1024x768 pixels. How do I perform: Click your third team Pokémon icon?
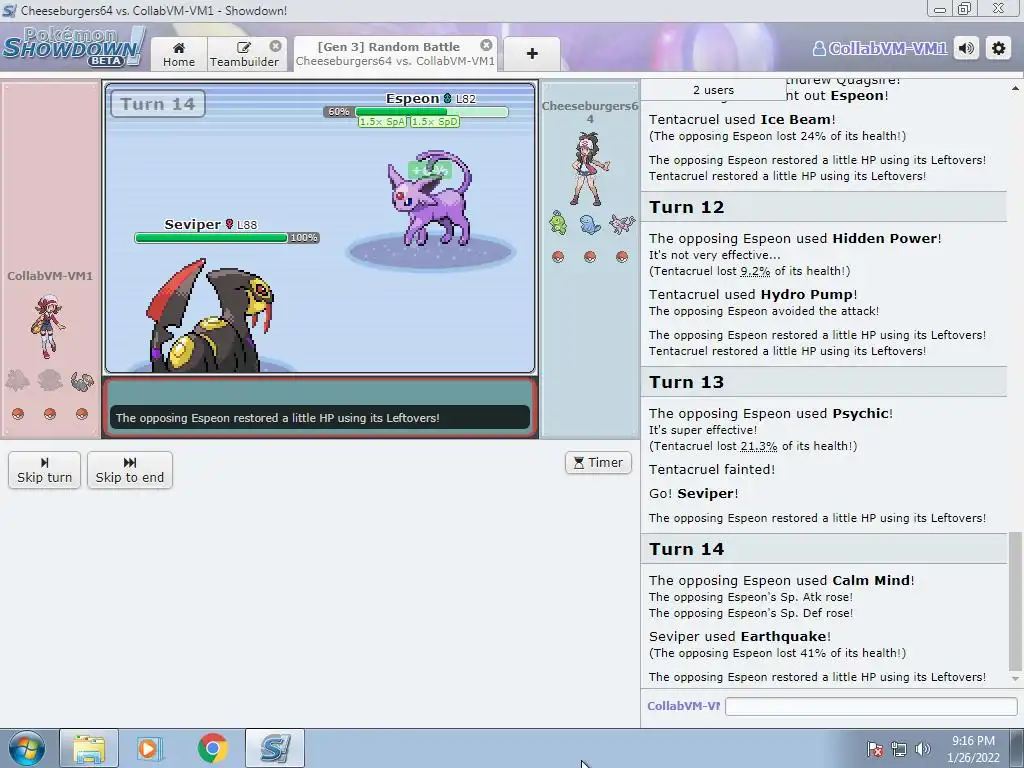[82, 381]
